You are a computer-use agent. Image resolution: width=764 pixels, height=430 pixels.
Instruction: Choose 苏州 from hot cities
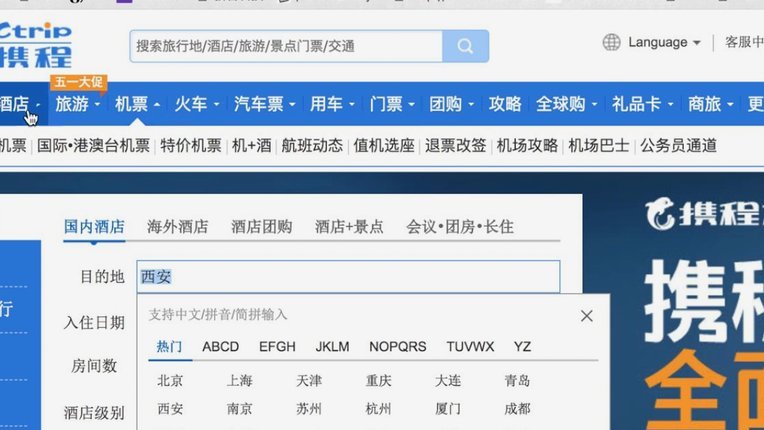(309, 409)
